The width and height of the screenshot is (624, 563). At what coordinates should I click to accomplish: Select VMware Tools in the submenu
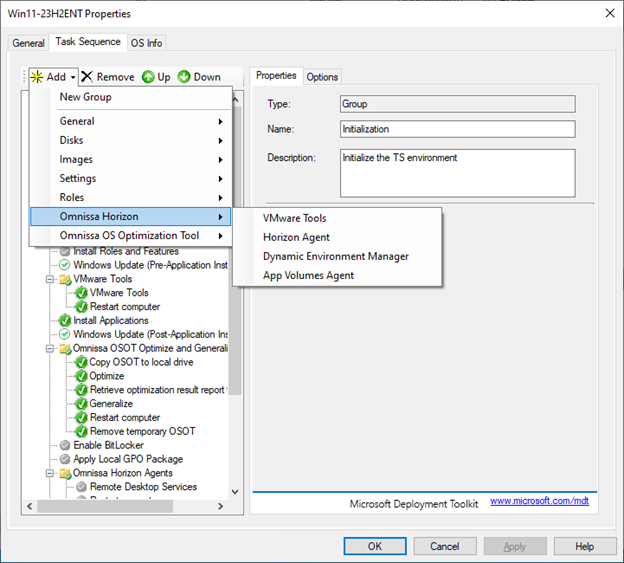pos(337,218)
